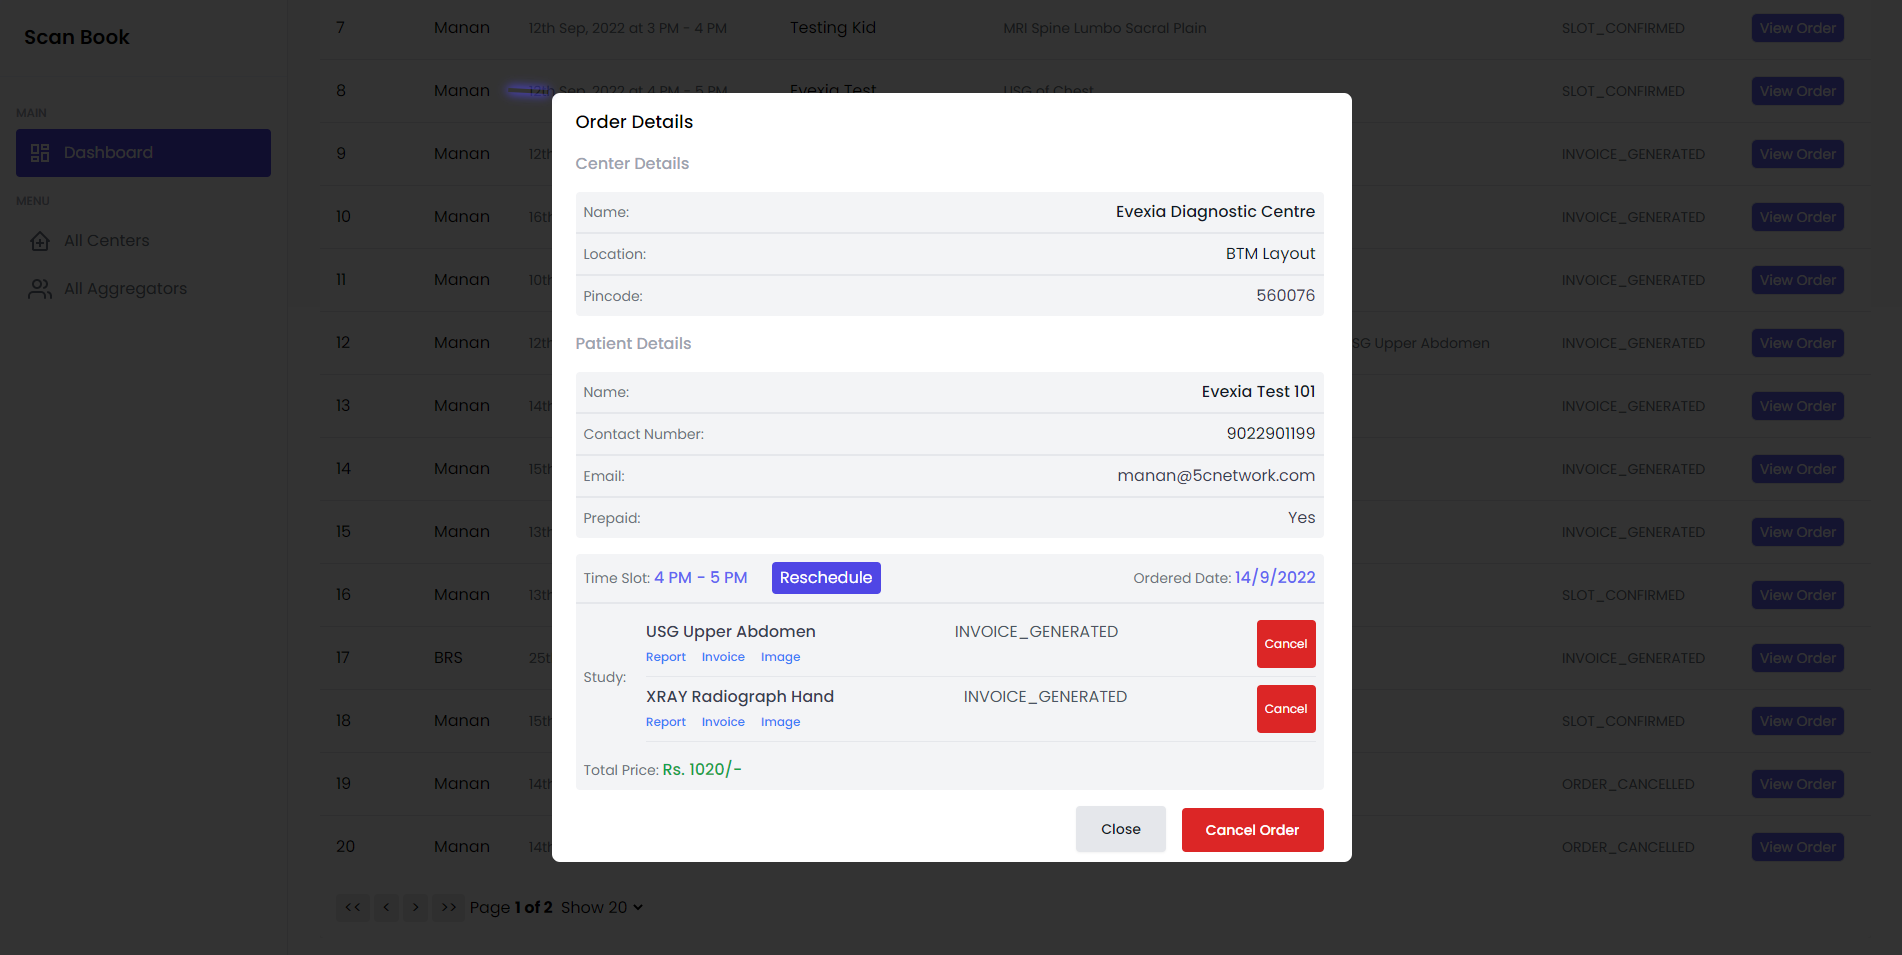Open Report link for USG Upper Abdomen
The width and height of the screenshot is (1902, 955).
coord(666,657)
